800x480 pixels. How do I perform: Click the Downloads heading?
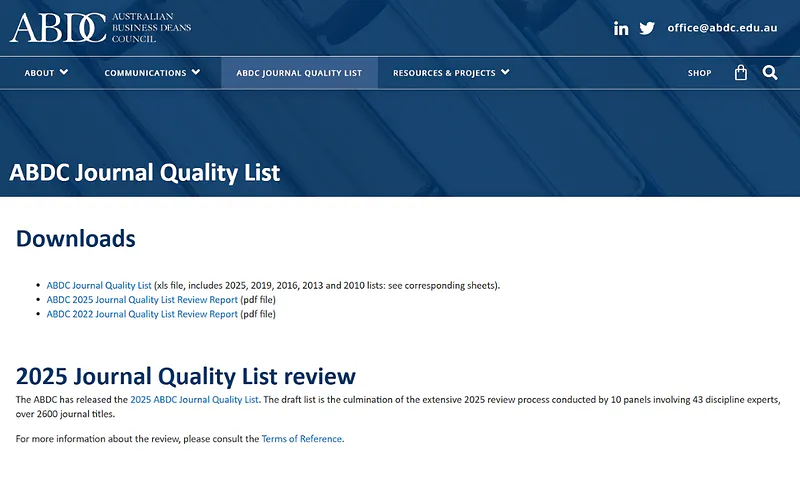click(76, 239)
